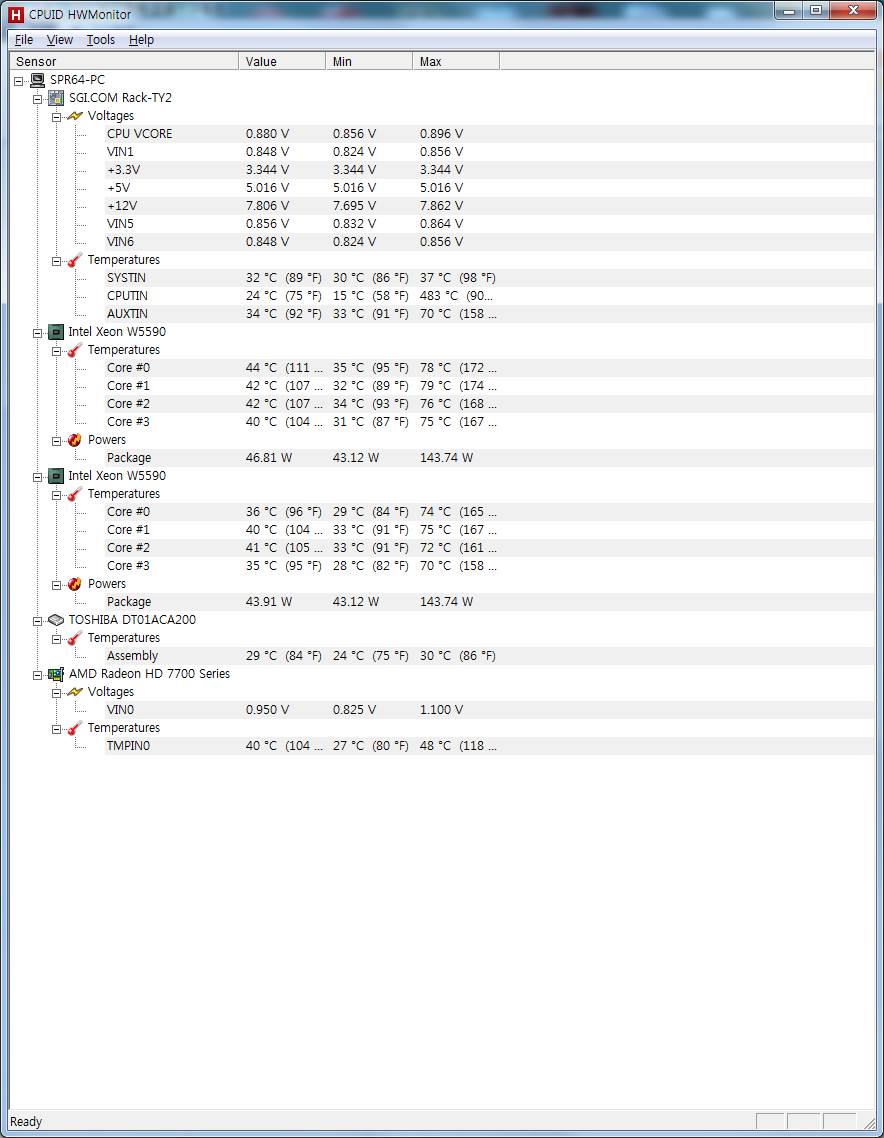The image size is (884, 1138).
Task: Select the SYSTIN temperature row
Action: click(x=490, y=278)
